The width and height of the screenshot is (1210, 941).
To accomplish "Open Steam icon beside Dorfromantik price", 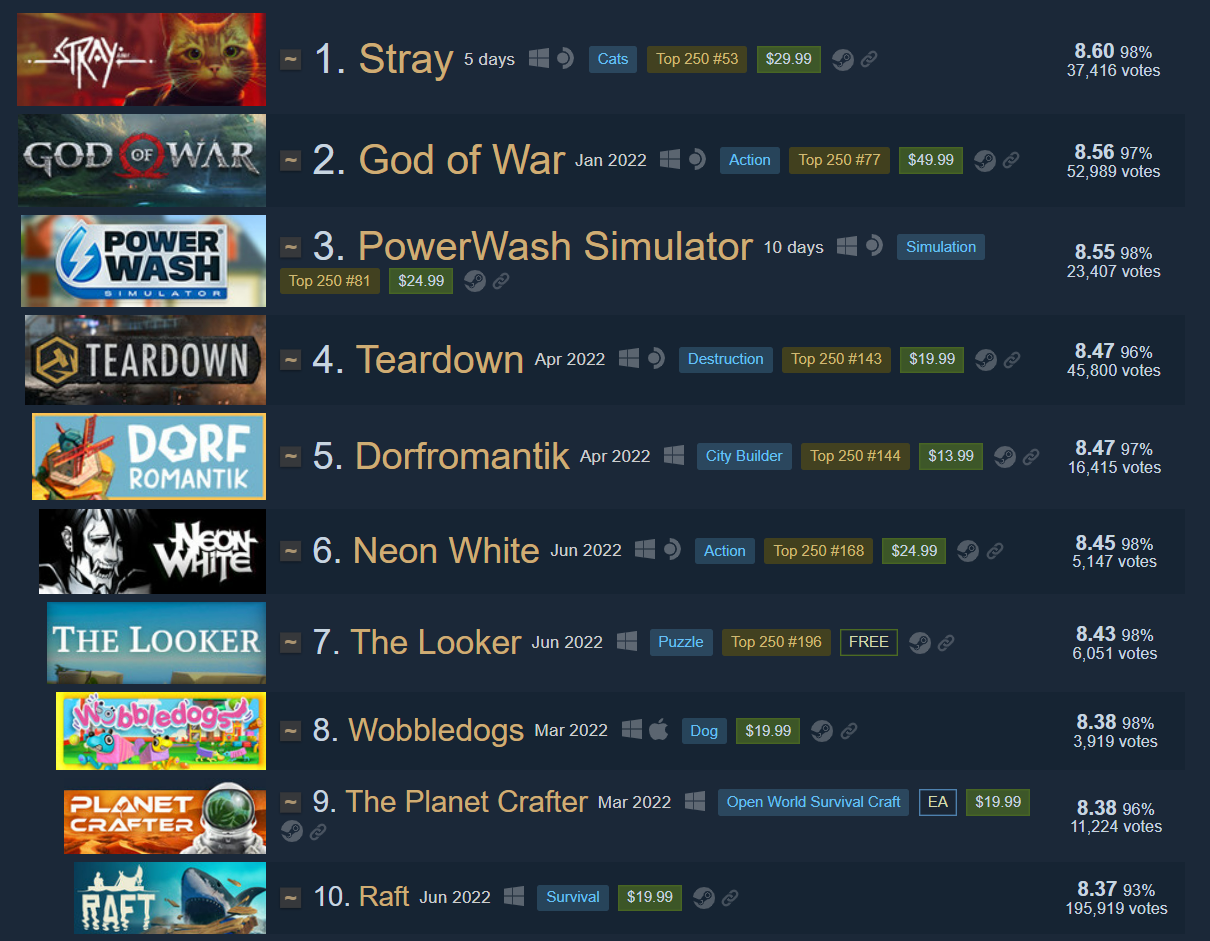I will pyautogui.click(x=1005, y=456).
